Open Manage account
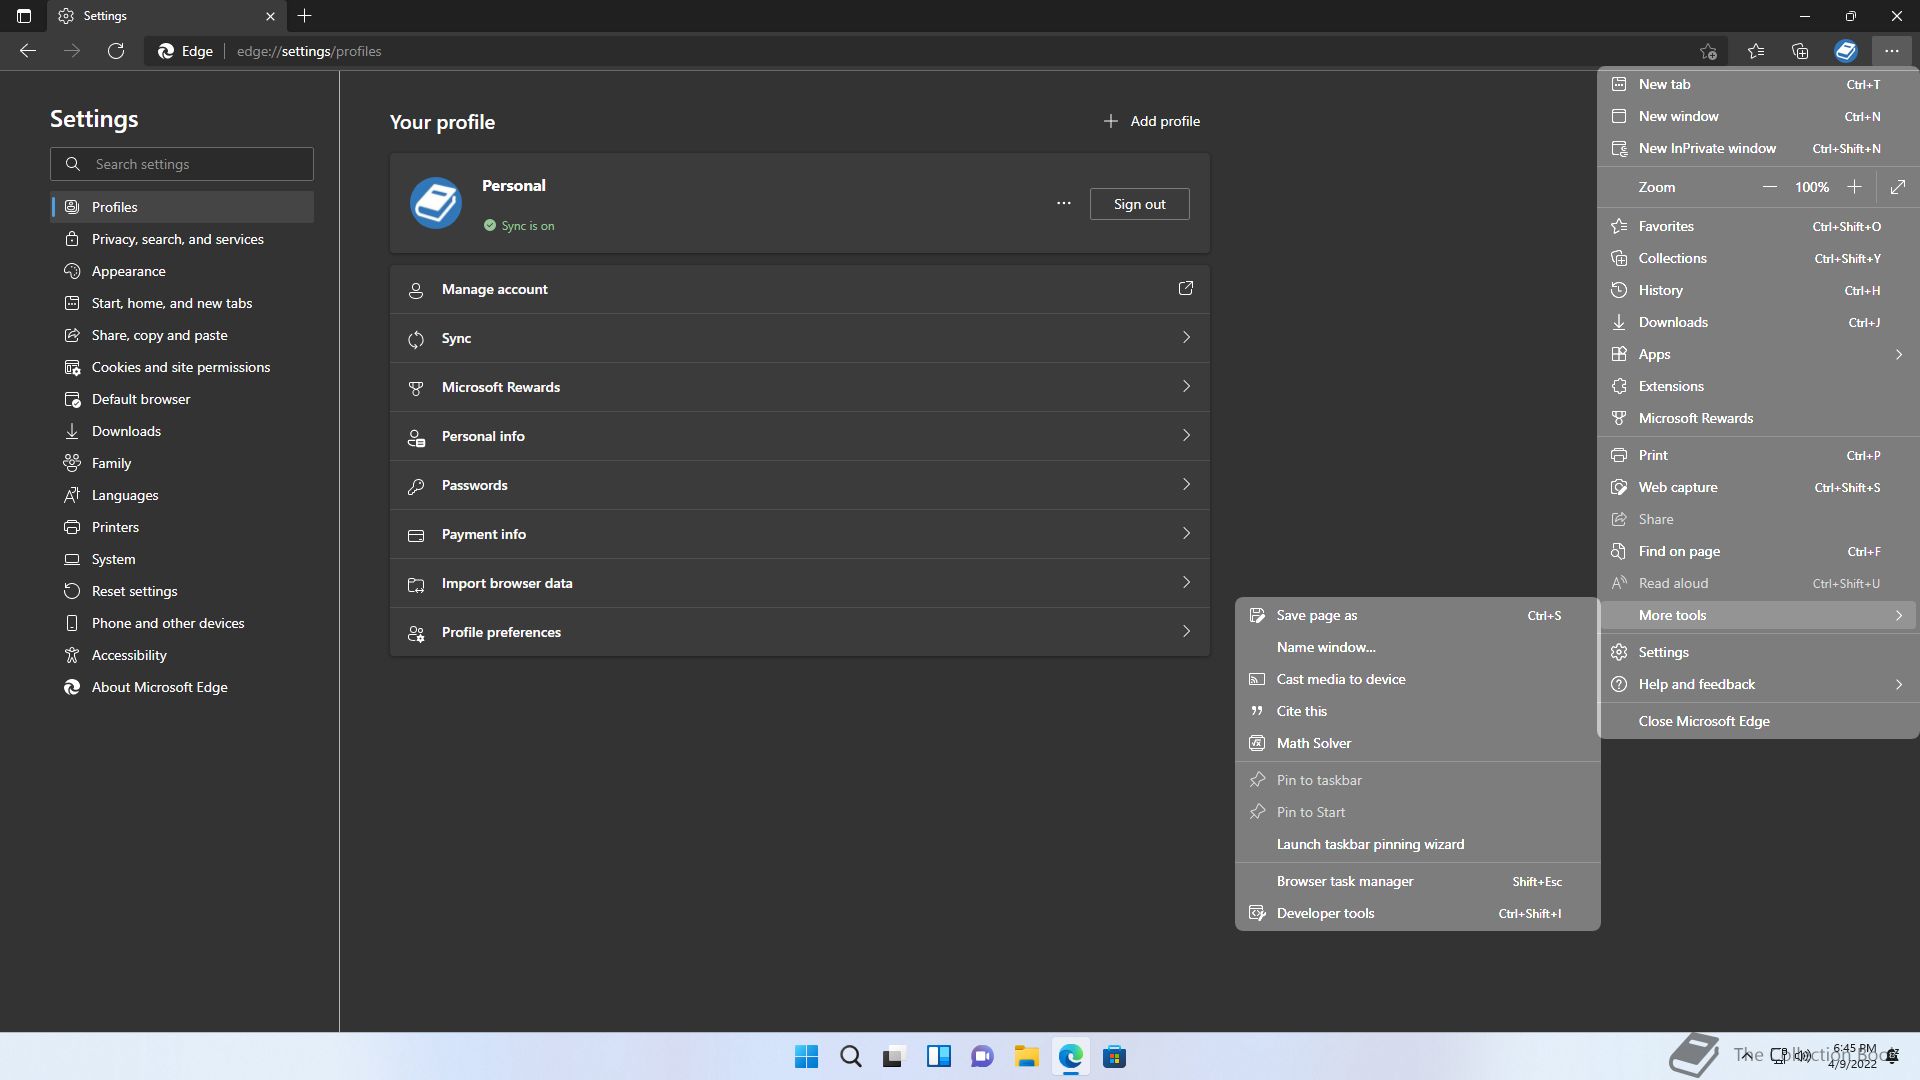The width and height of the screenshot is (1920, 1080). click(800, 289)
